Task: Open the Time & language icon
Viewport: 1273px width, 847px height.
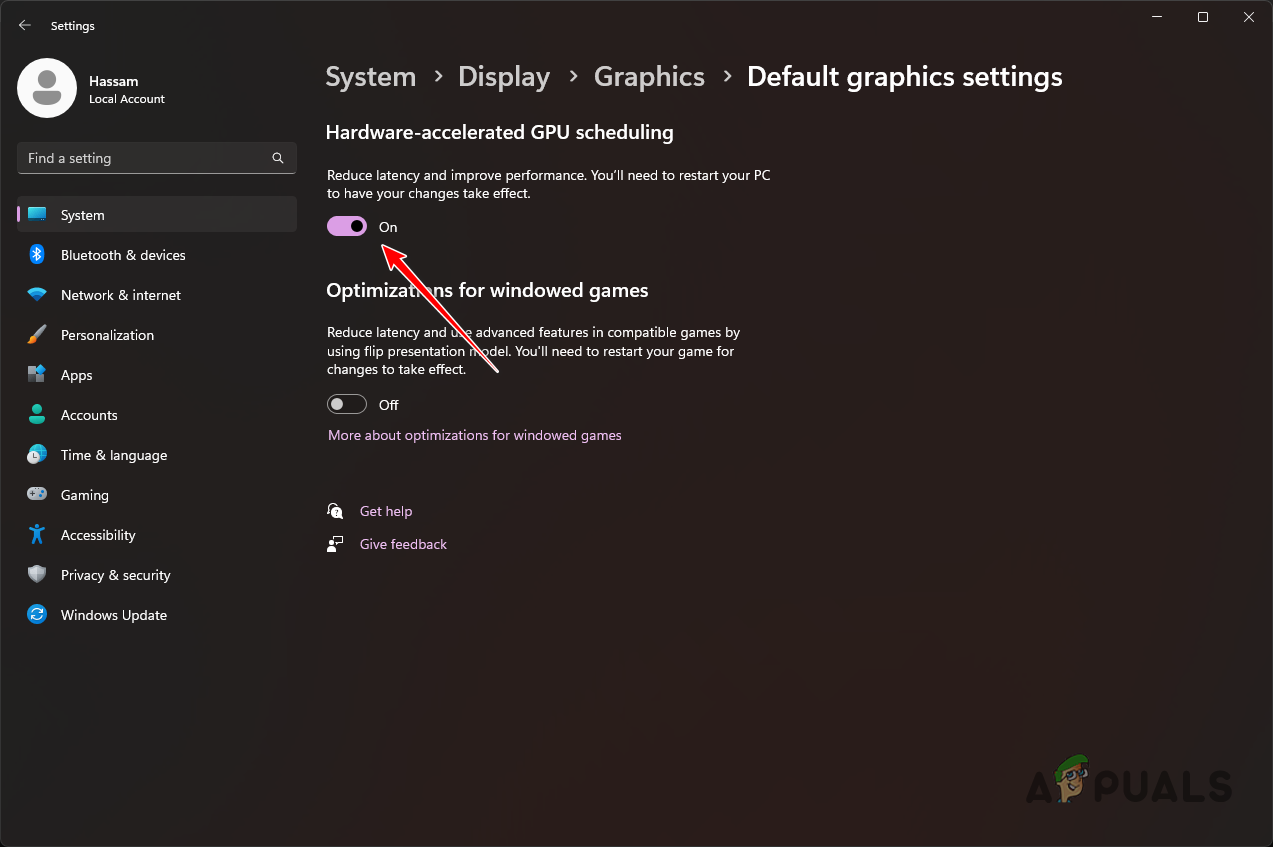Action: click(x=36, y=454)
